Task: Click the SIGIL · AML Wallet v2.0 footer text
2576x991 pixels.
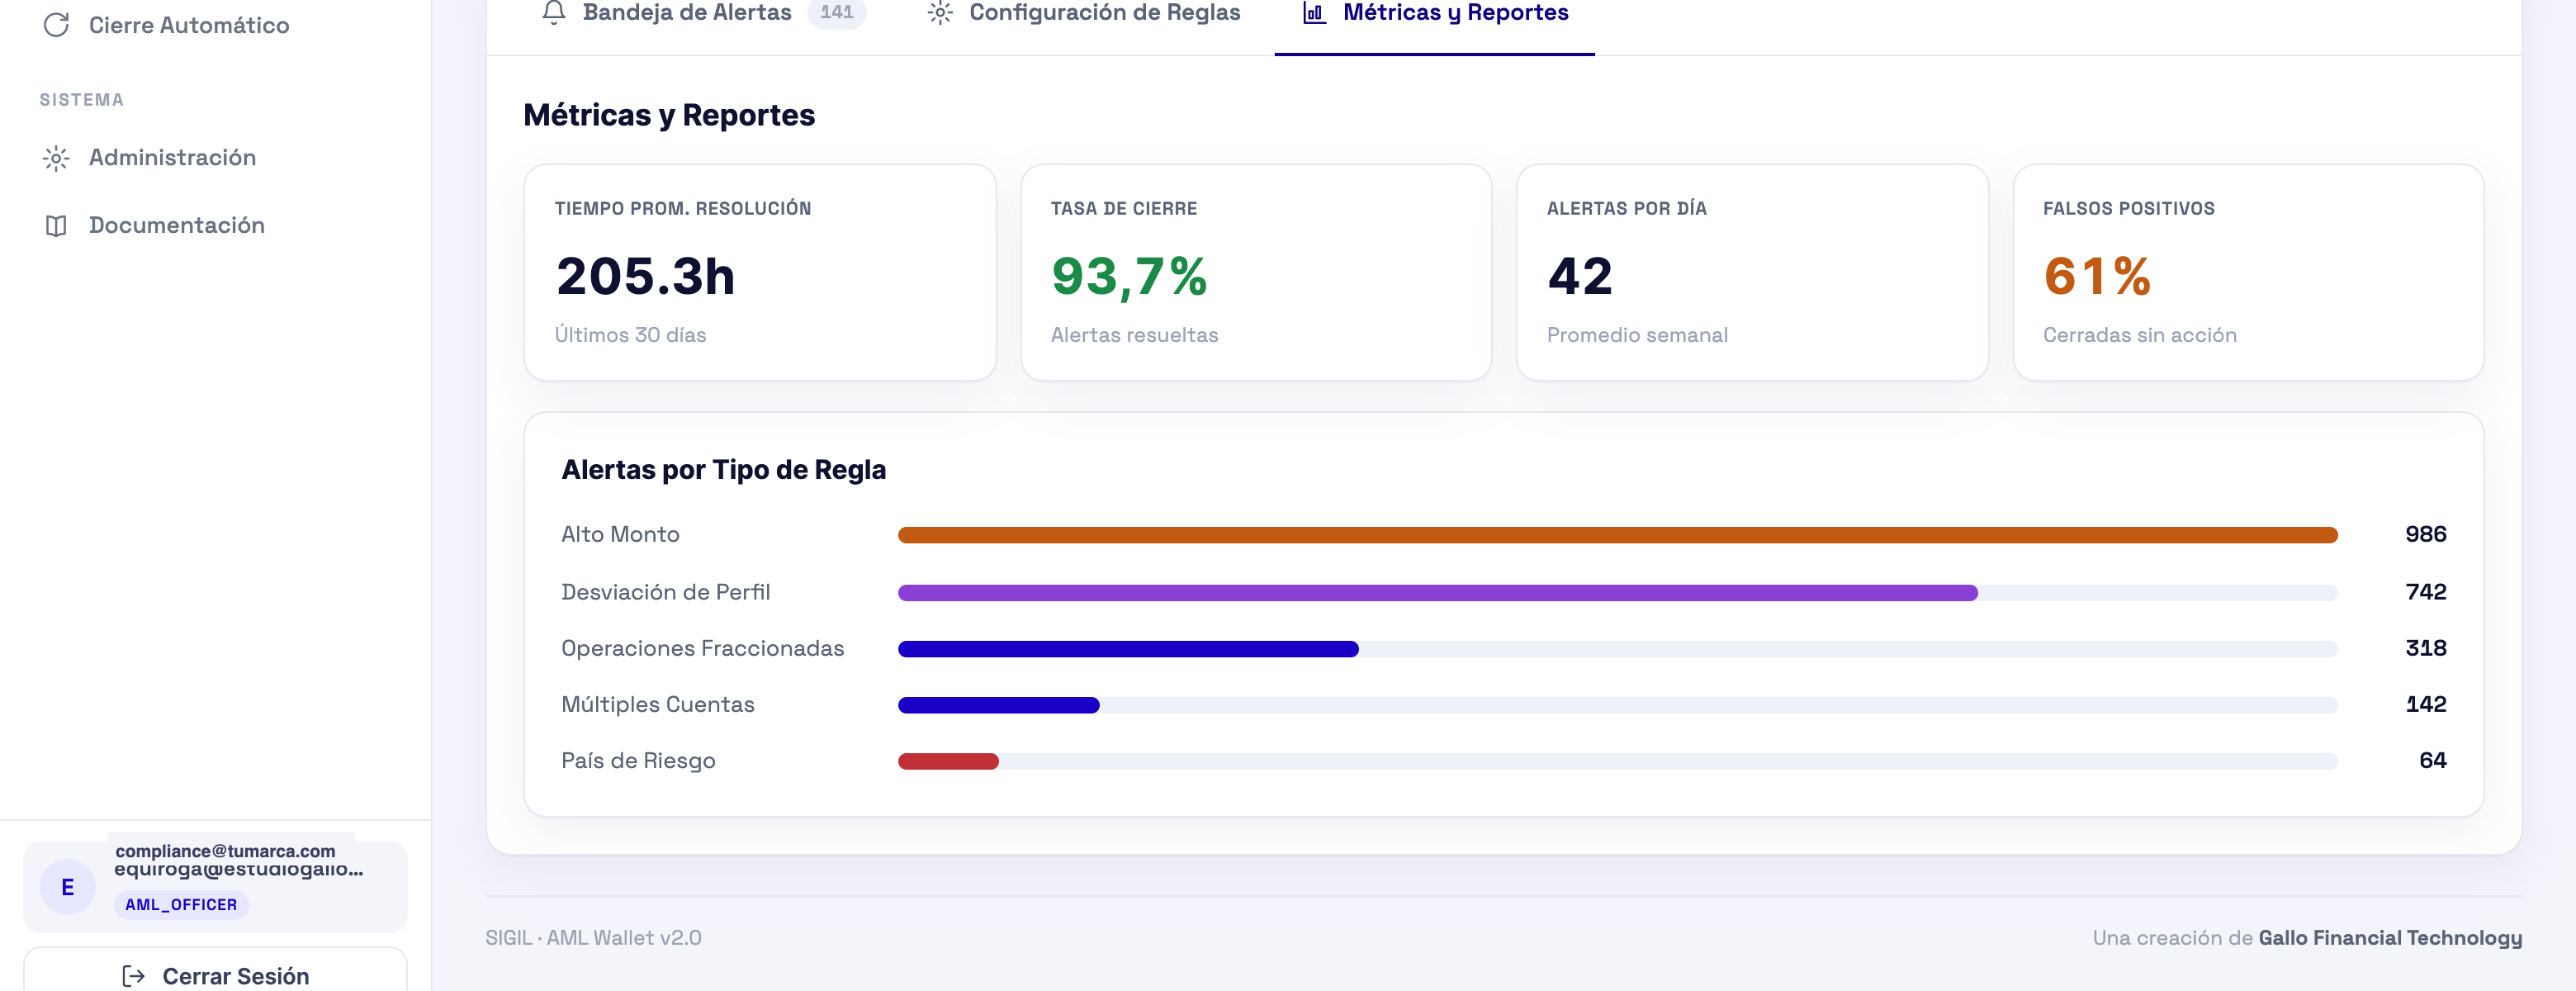Action: [593, 938]
